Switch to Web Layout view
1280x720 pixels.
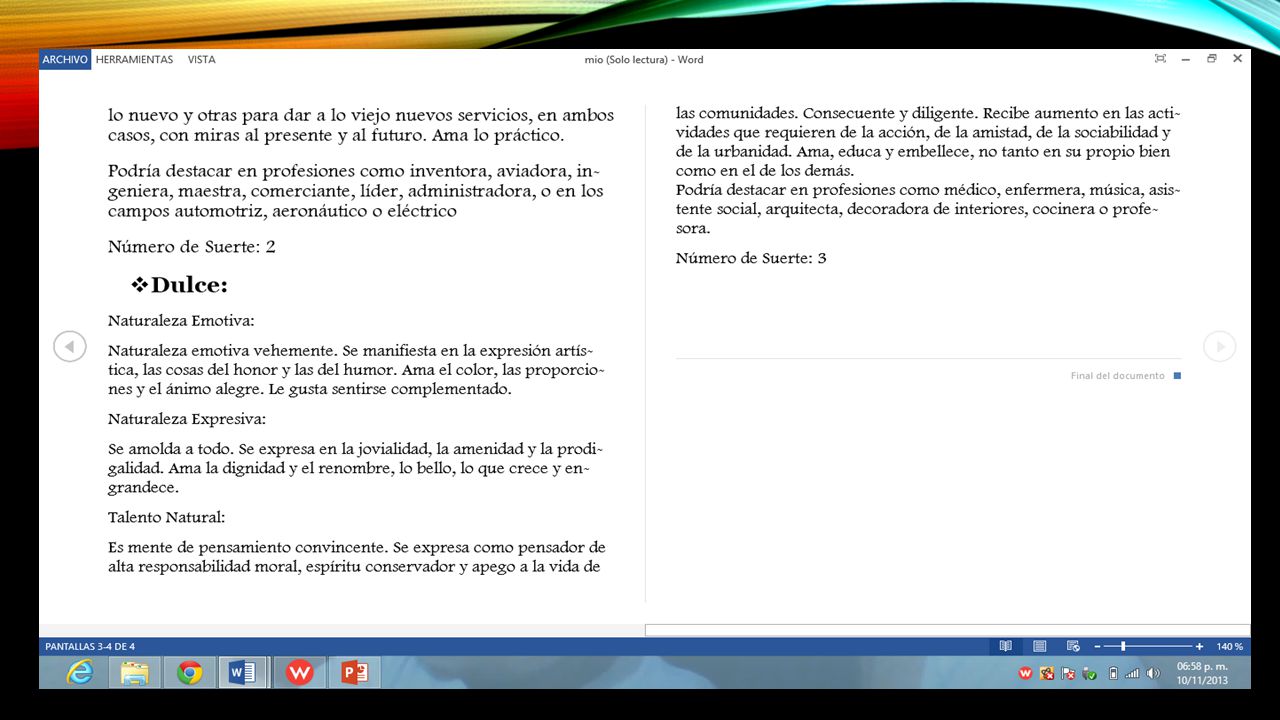[x=1073, y=646]
